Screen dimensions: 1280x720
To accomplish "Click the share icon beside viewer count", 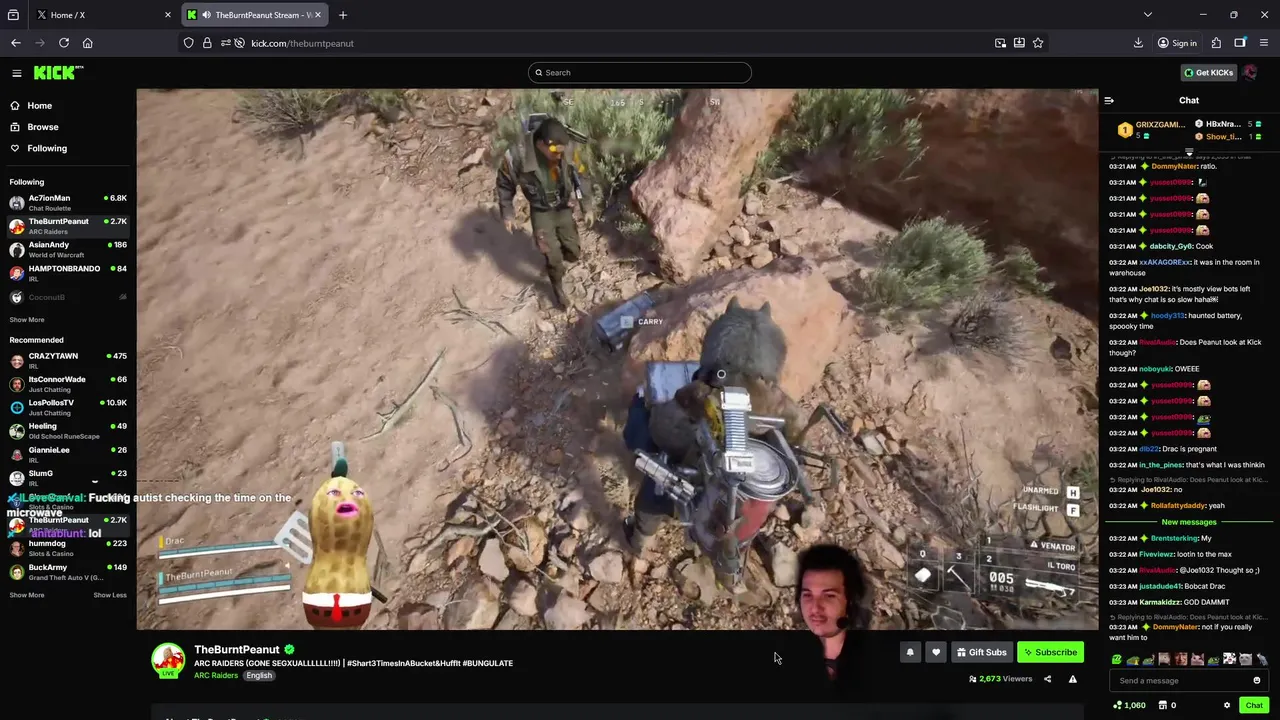I will coord(1047,679).
